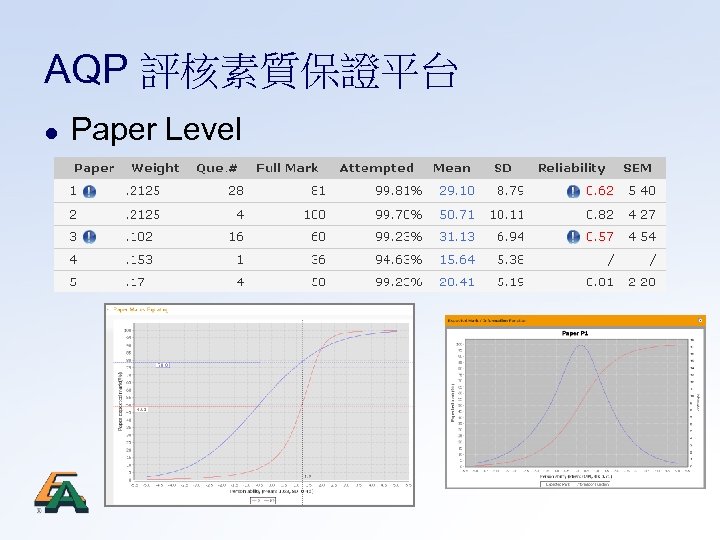Click the alert icon next to reliability 0.57
Viewport: 720px width, 540px height.
coord(573,237)
